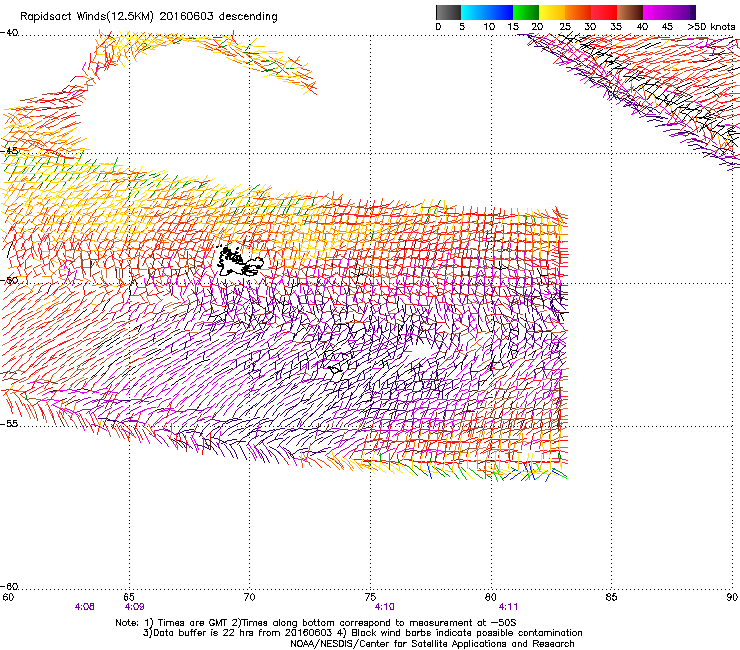Select the green 15-20 knots legend color
740x650 pixels.
tap(526, 12)
